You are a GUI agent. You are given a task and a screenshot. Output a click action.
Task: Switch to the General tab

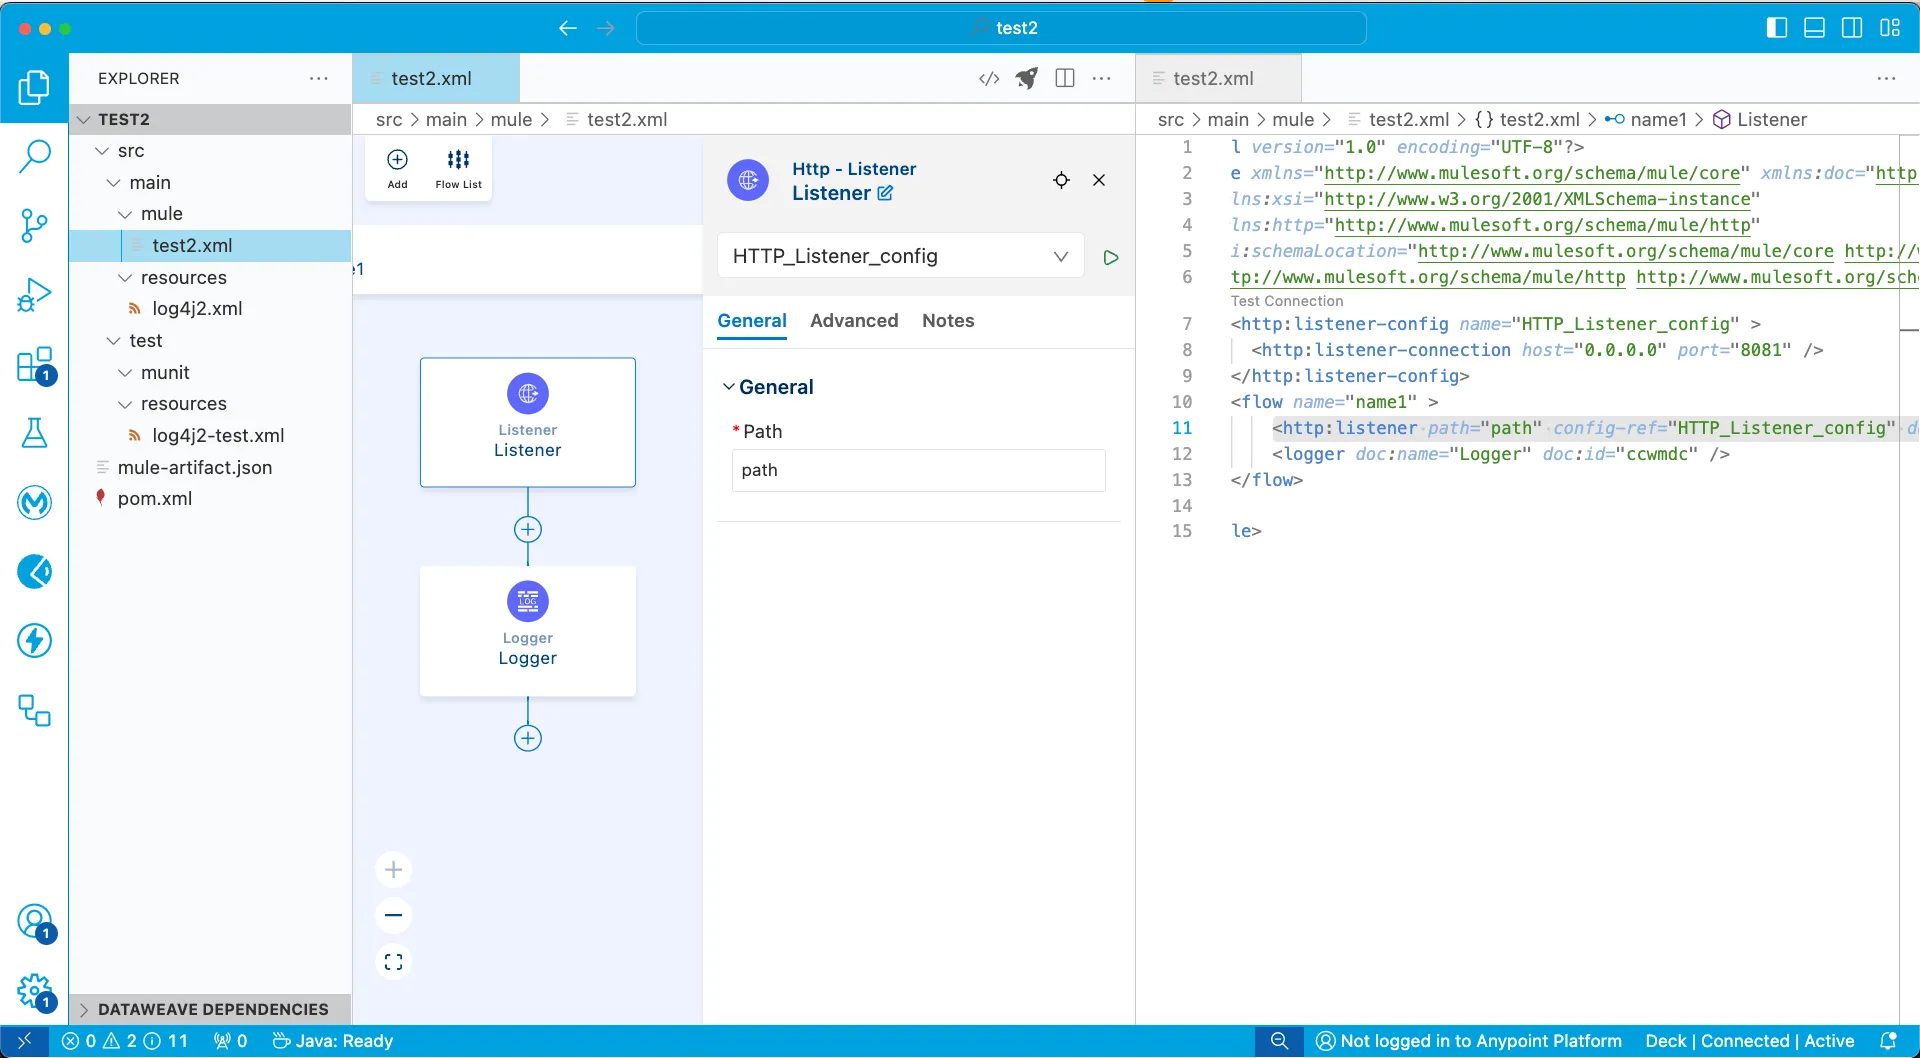pos(752,321)
